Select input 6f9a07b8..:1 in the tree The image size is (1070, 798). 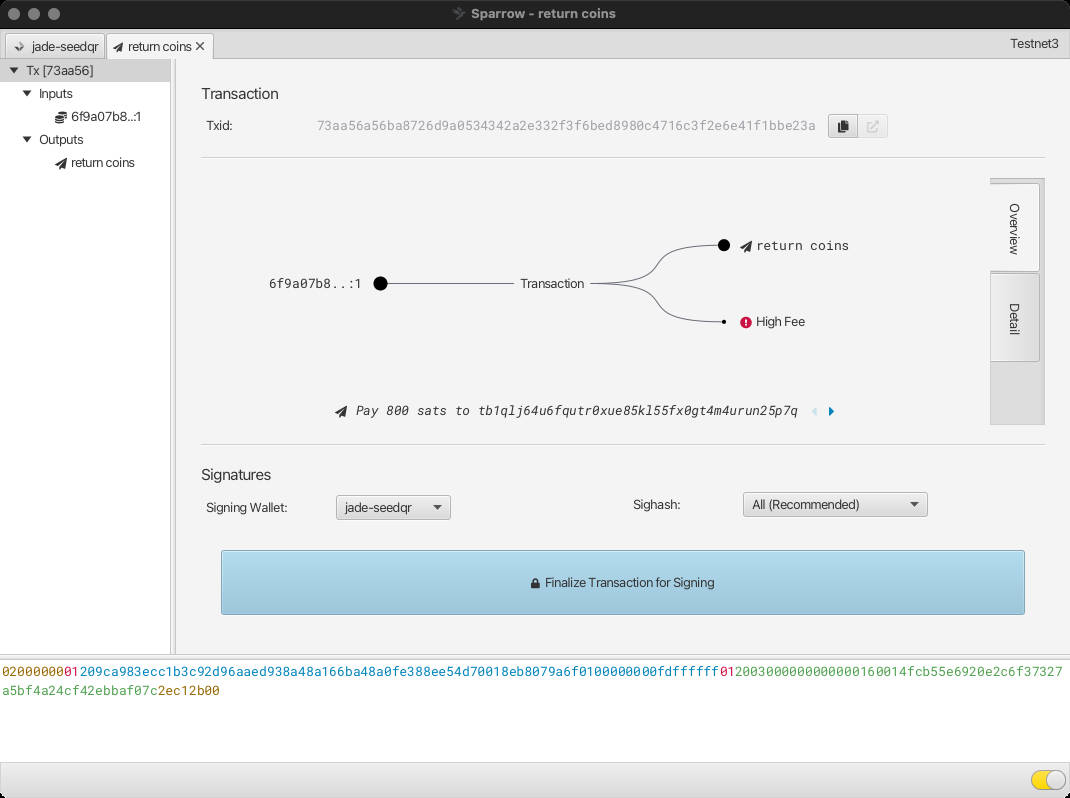[85, 117]
